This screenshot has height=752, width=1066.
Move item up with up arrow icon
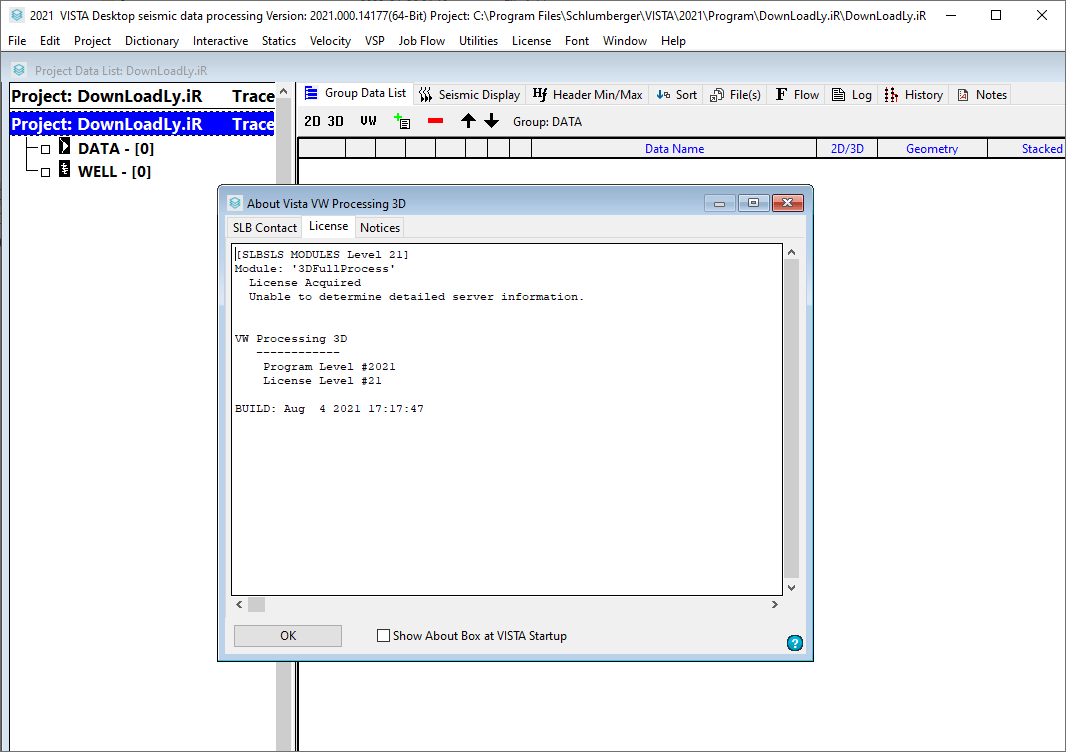468,121
